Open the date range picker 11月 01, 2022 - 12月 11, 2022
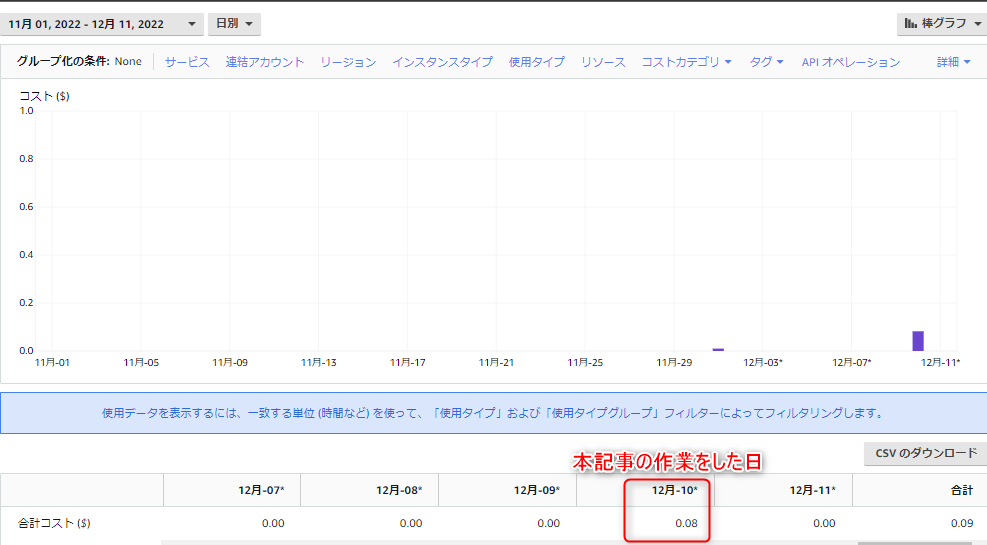The width and height of the screenshot is (987, 545). [x=101, y=24]
